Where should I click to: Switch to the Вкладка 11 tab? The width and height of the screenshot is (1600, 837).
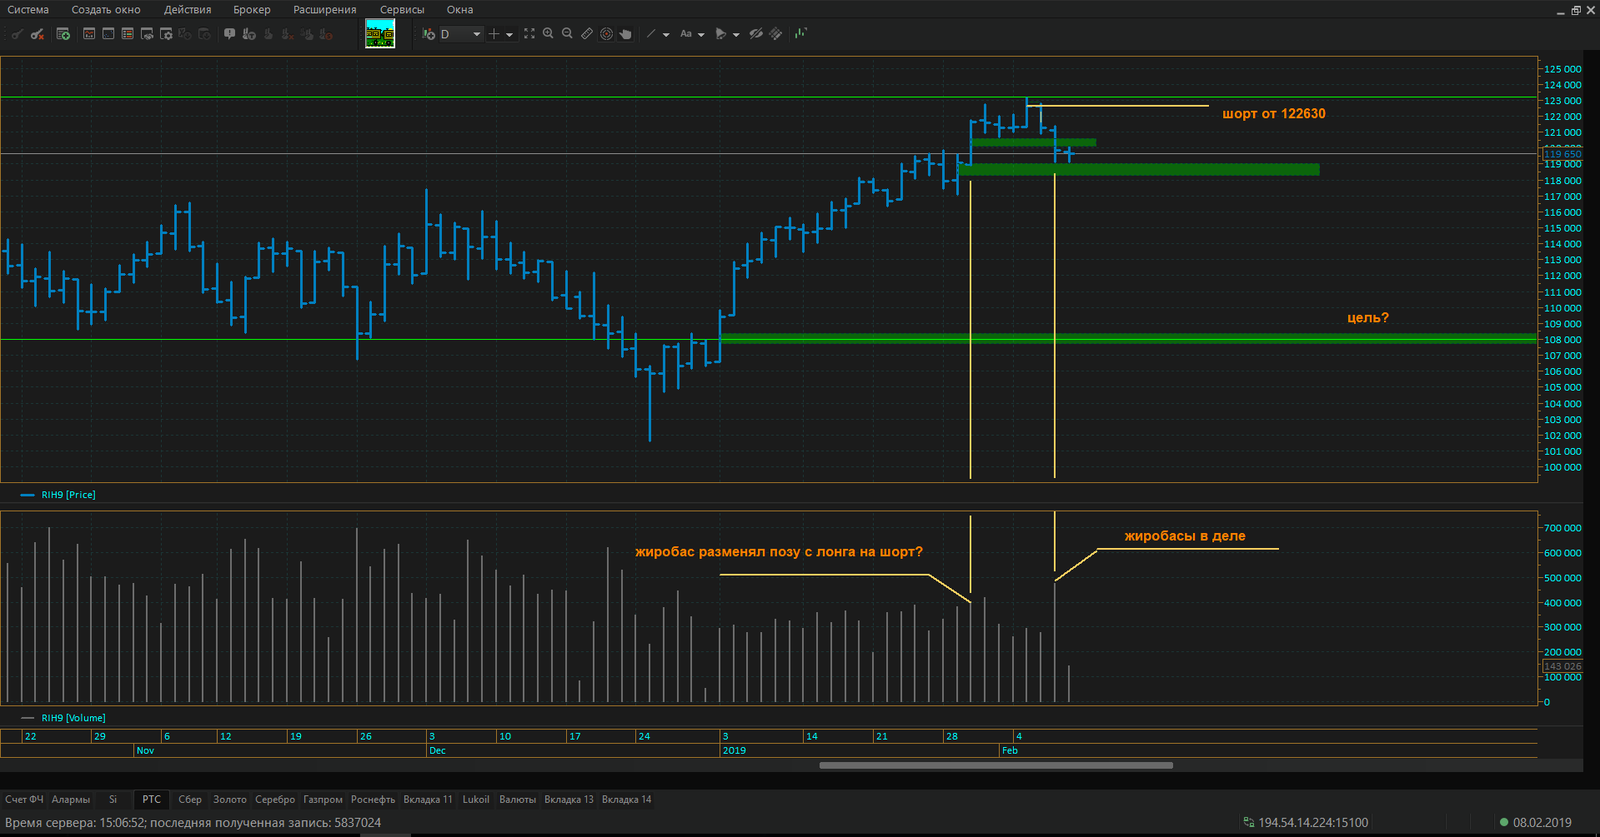(x=428, y=799)
